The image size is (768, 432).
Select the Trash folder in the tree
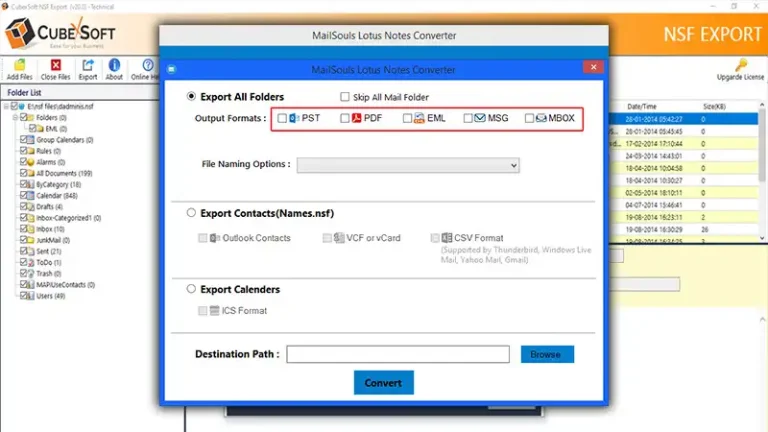click(x=46, y=273)
